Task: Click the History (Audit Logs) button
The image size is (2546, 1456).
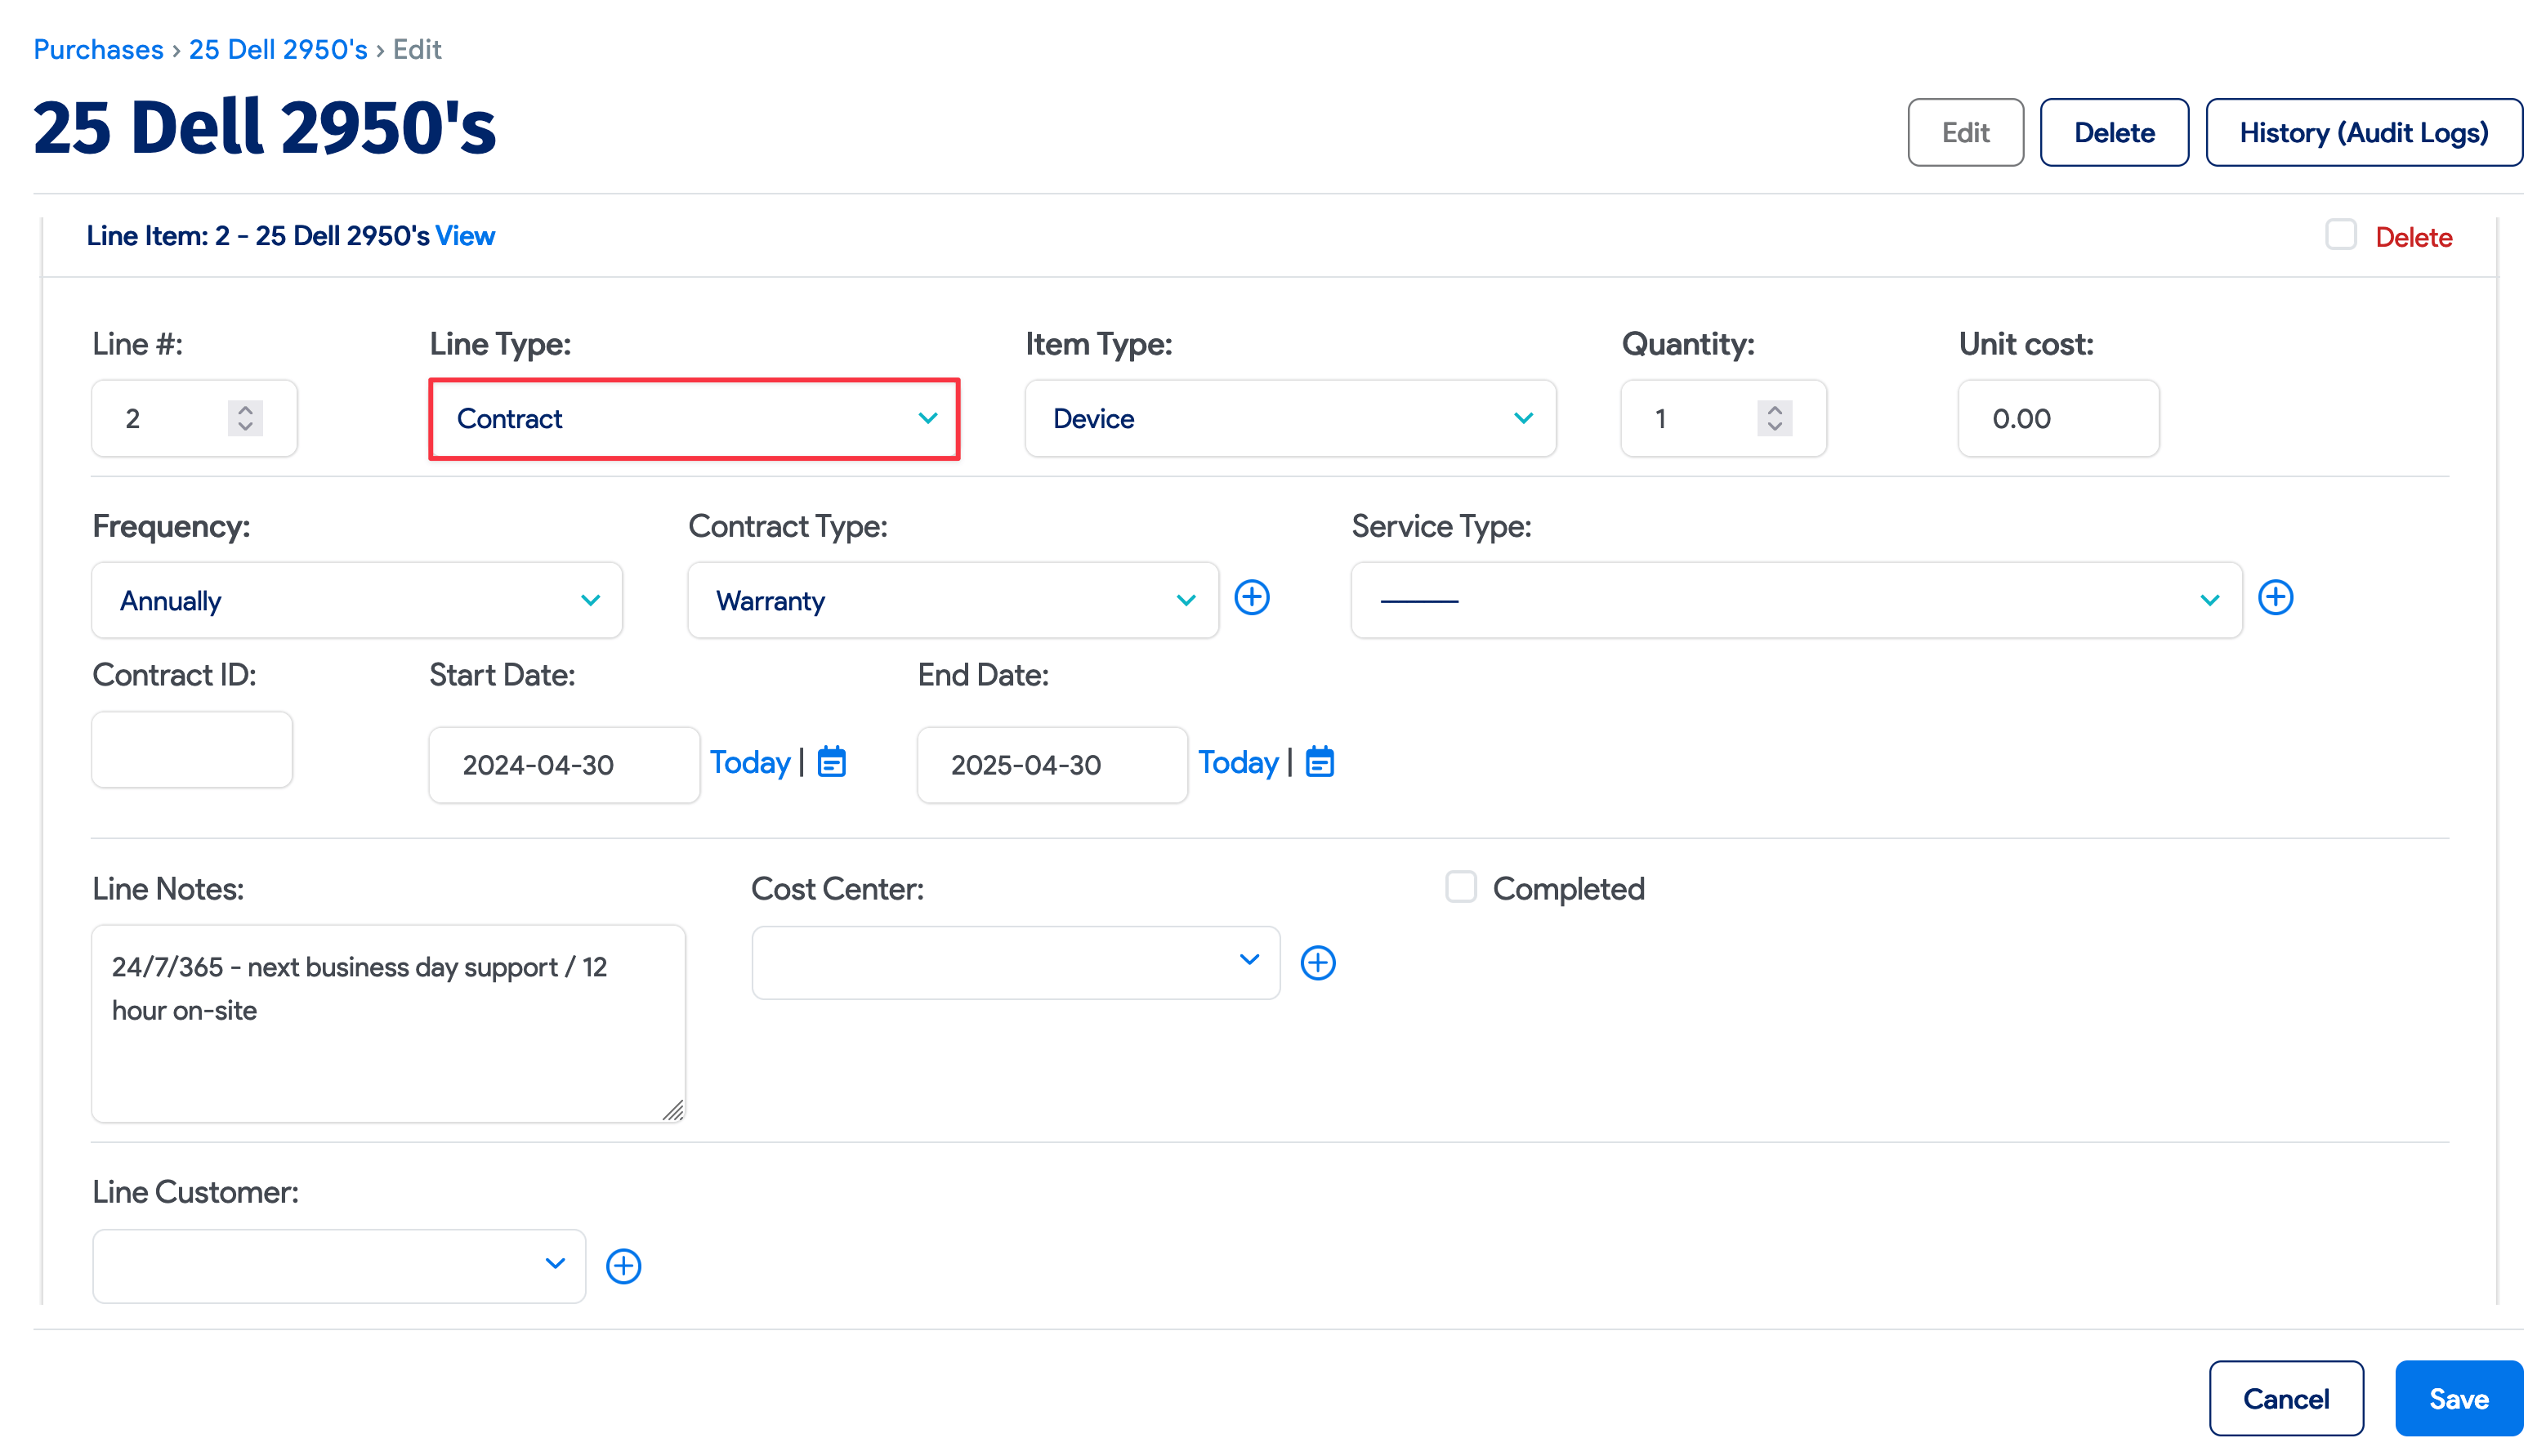Action: (x=2363, y=132)
